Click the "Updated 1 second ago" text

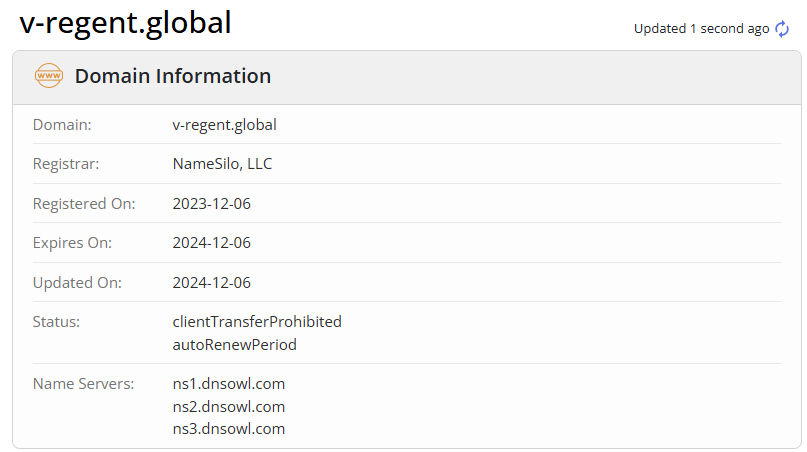pos(701,29)
